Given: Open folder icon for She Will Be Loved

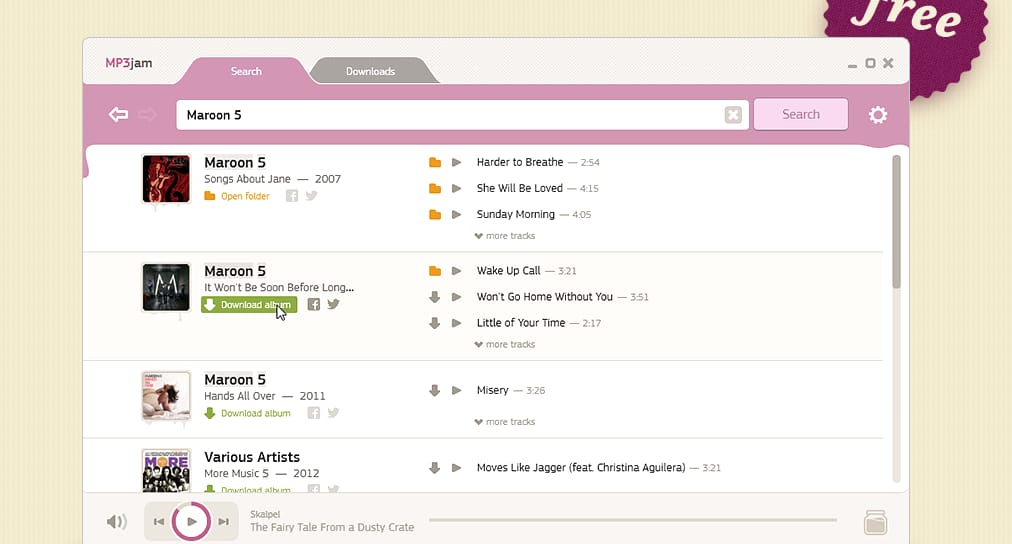Looking at the screenshot, I should [435, 188].
